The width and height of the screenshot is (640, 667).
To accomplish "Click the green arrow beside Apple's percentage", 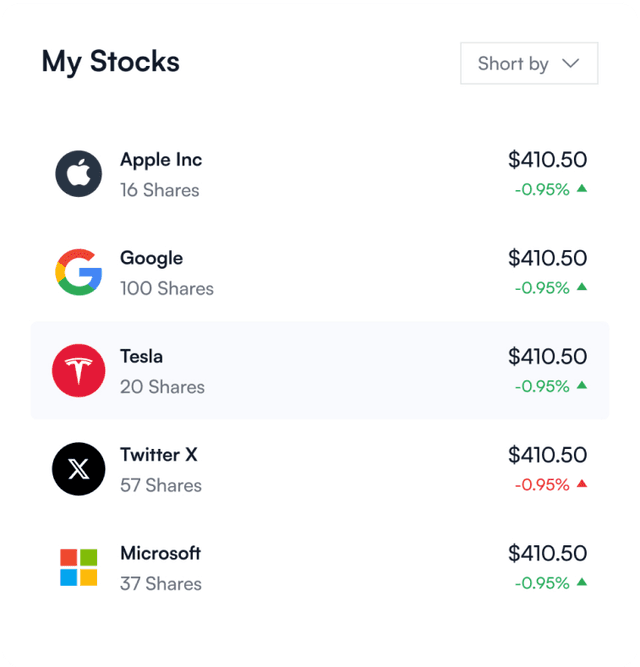I will [x=582, y=188].
